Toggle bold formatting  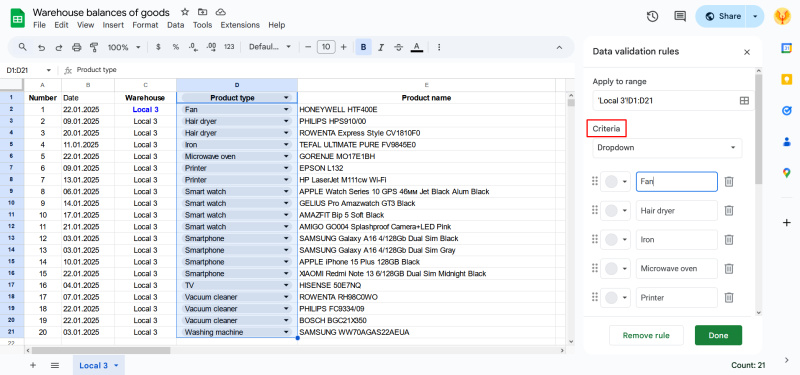pos(363,47)
